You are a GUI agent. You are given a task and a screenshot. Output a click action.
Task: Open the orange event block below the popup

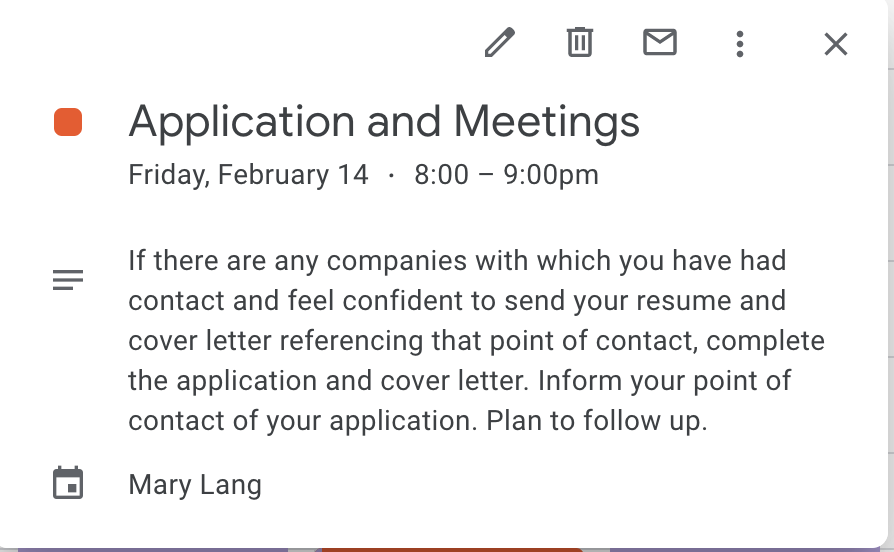(x=452, y=550)
